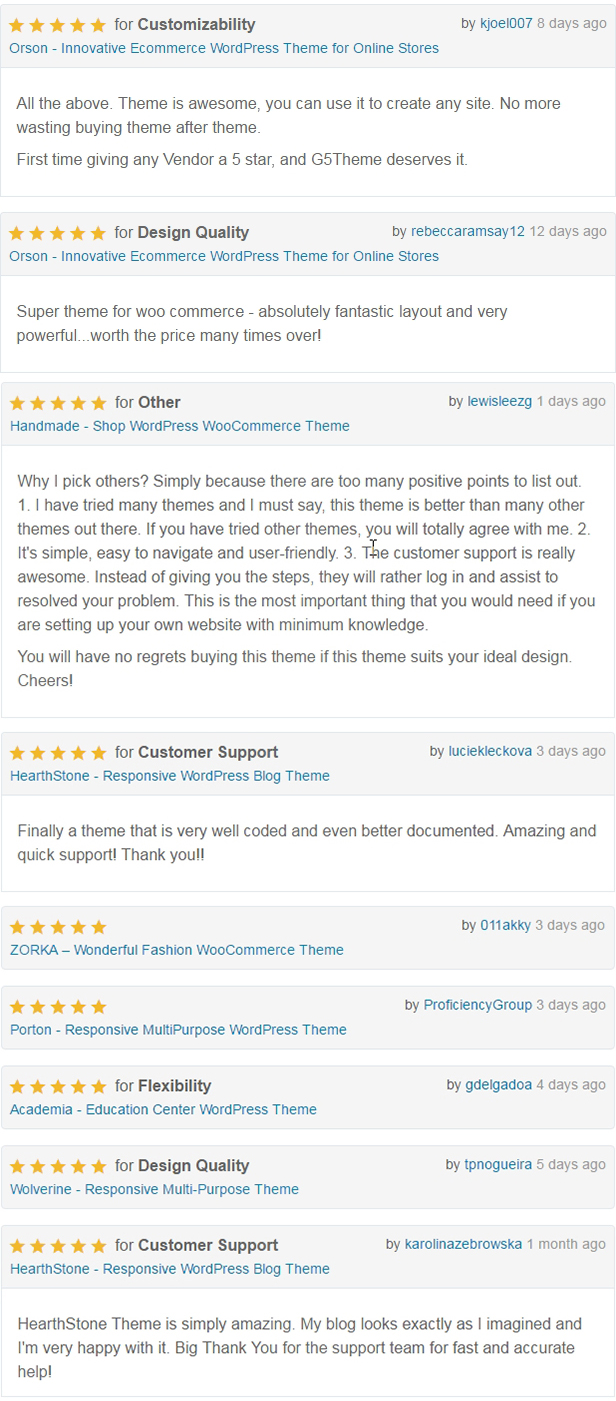Open Porton Responsive MultiPurpose WordPress Theme

[178, 1030]
